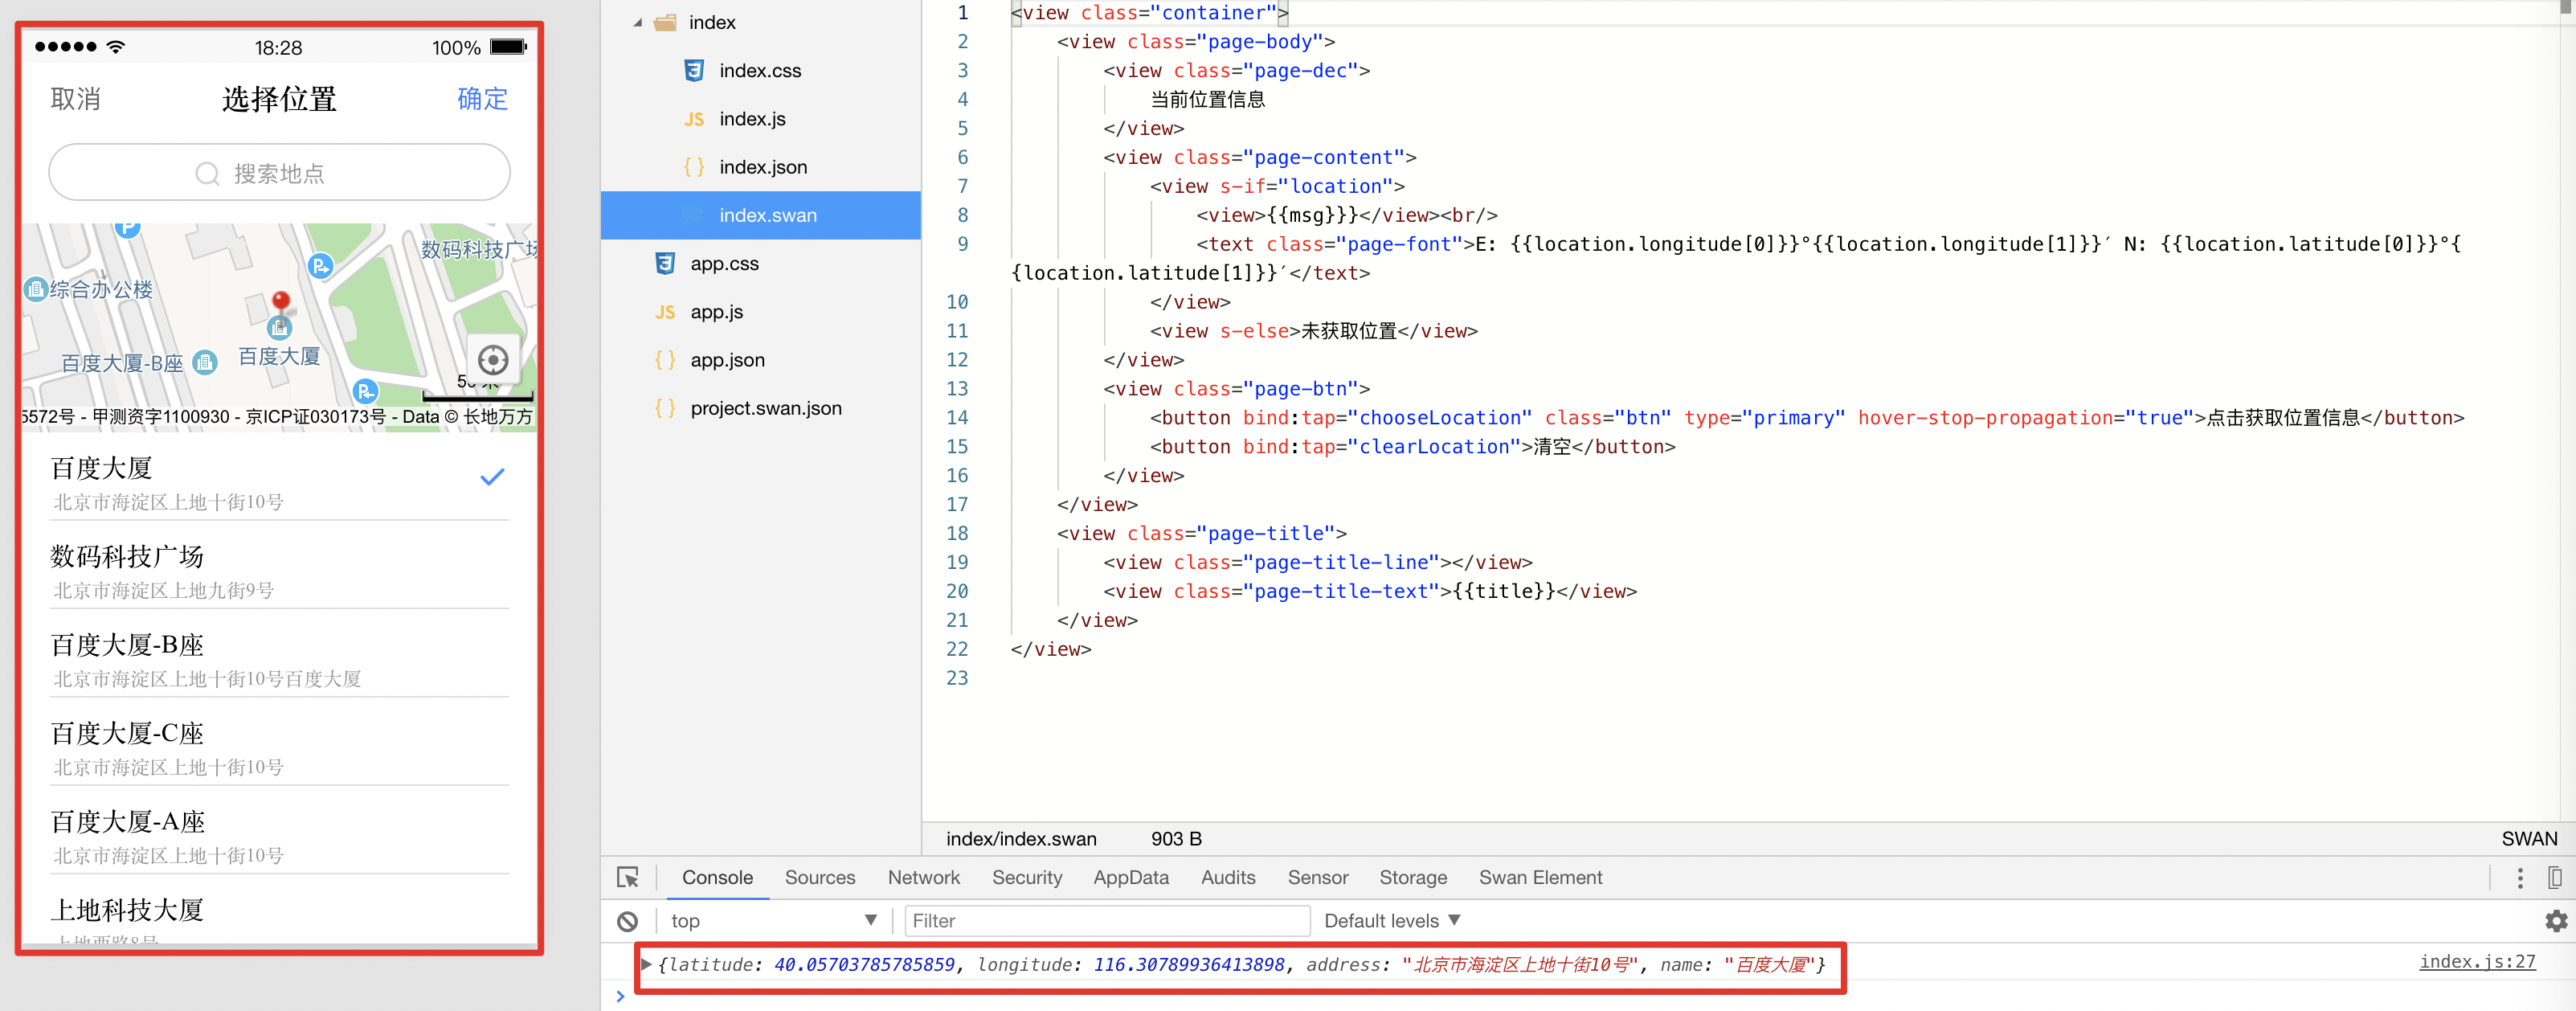Open Default levels dropdown
The width and height of the screenshot is (2576, 1011).
pyautogui.click(x=1391, y=921)
